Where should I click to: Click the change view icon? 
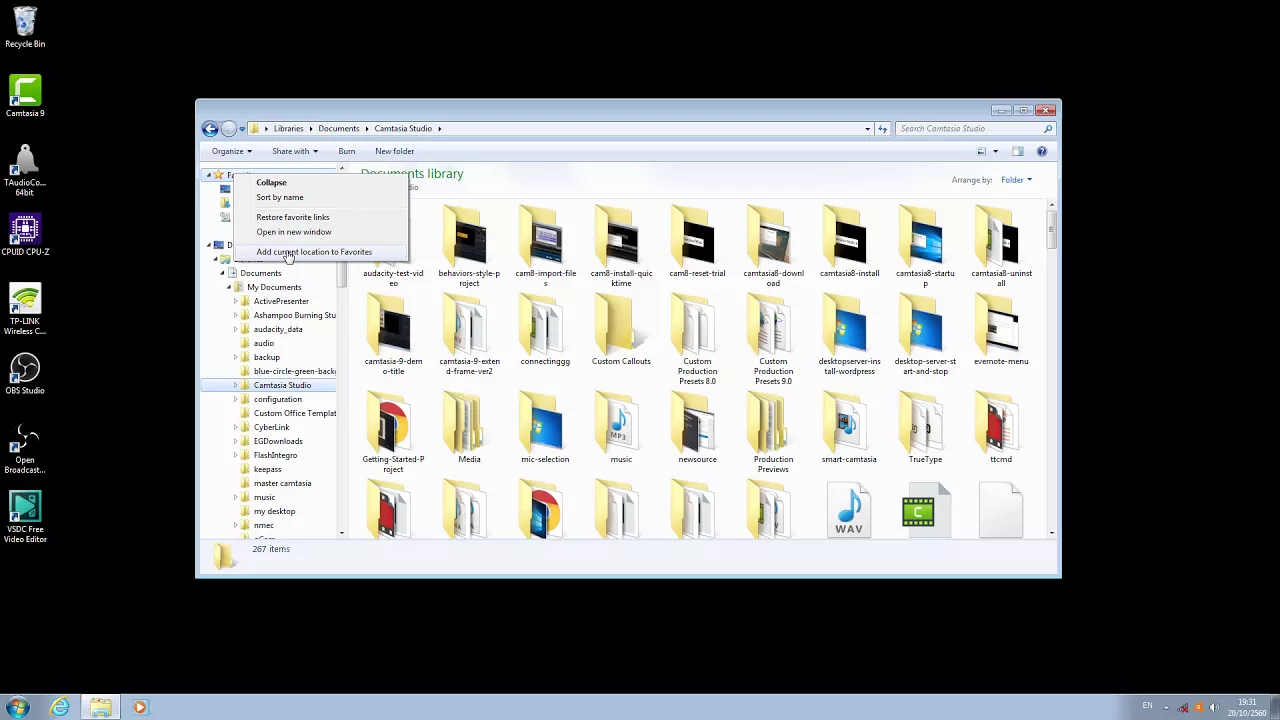(x=981, y=151)
